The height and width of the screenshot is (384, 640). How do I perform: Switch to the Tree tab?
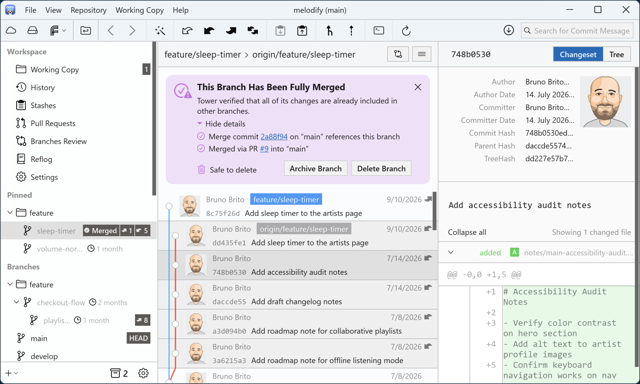click(616, 54)
